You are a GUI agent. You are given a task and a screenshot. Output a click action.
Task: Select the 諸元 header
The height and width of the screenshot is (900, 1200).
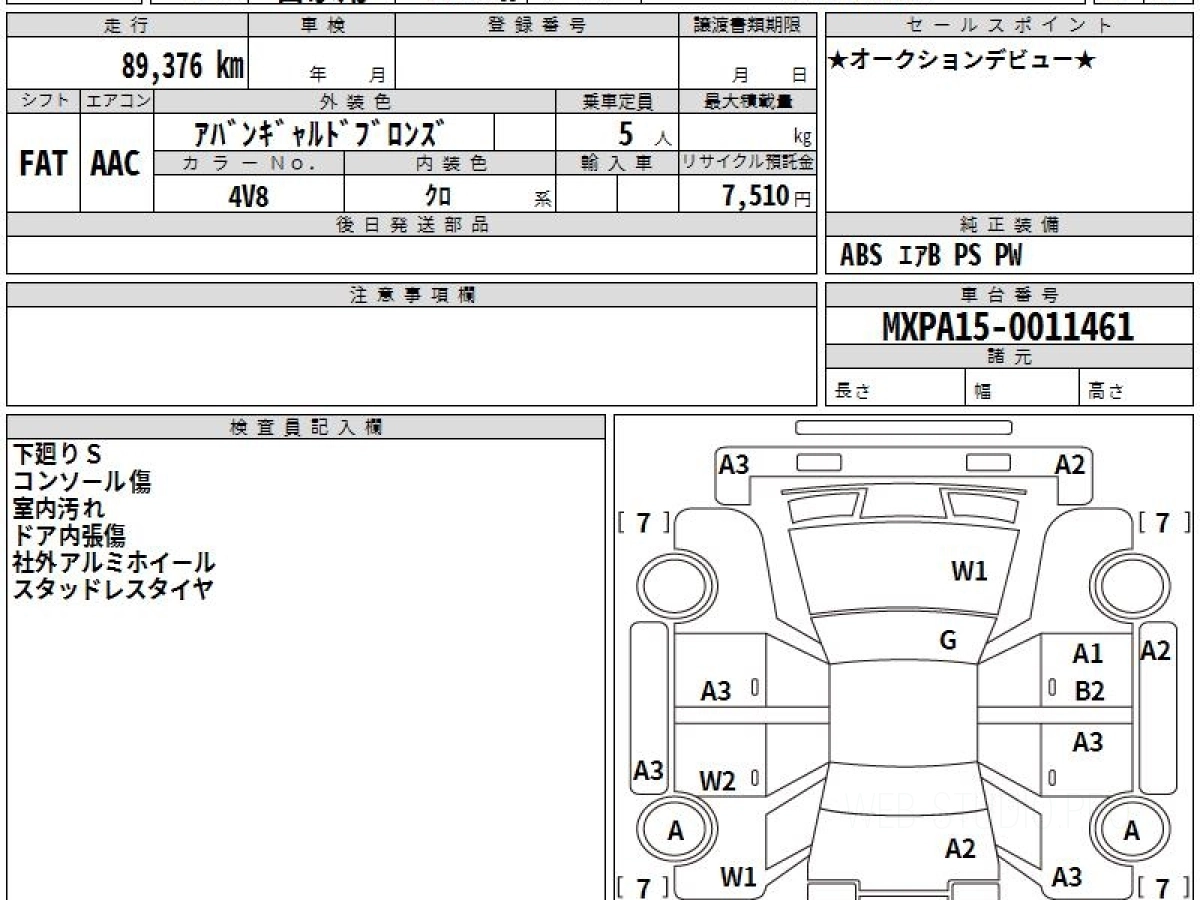(x=1010, y=357)
